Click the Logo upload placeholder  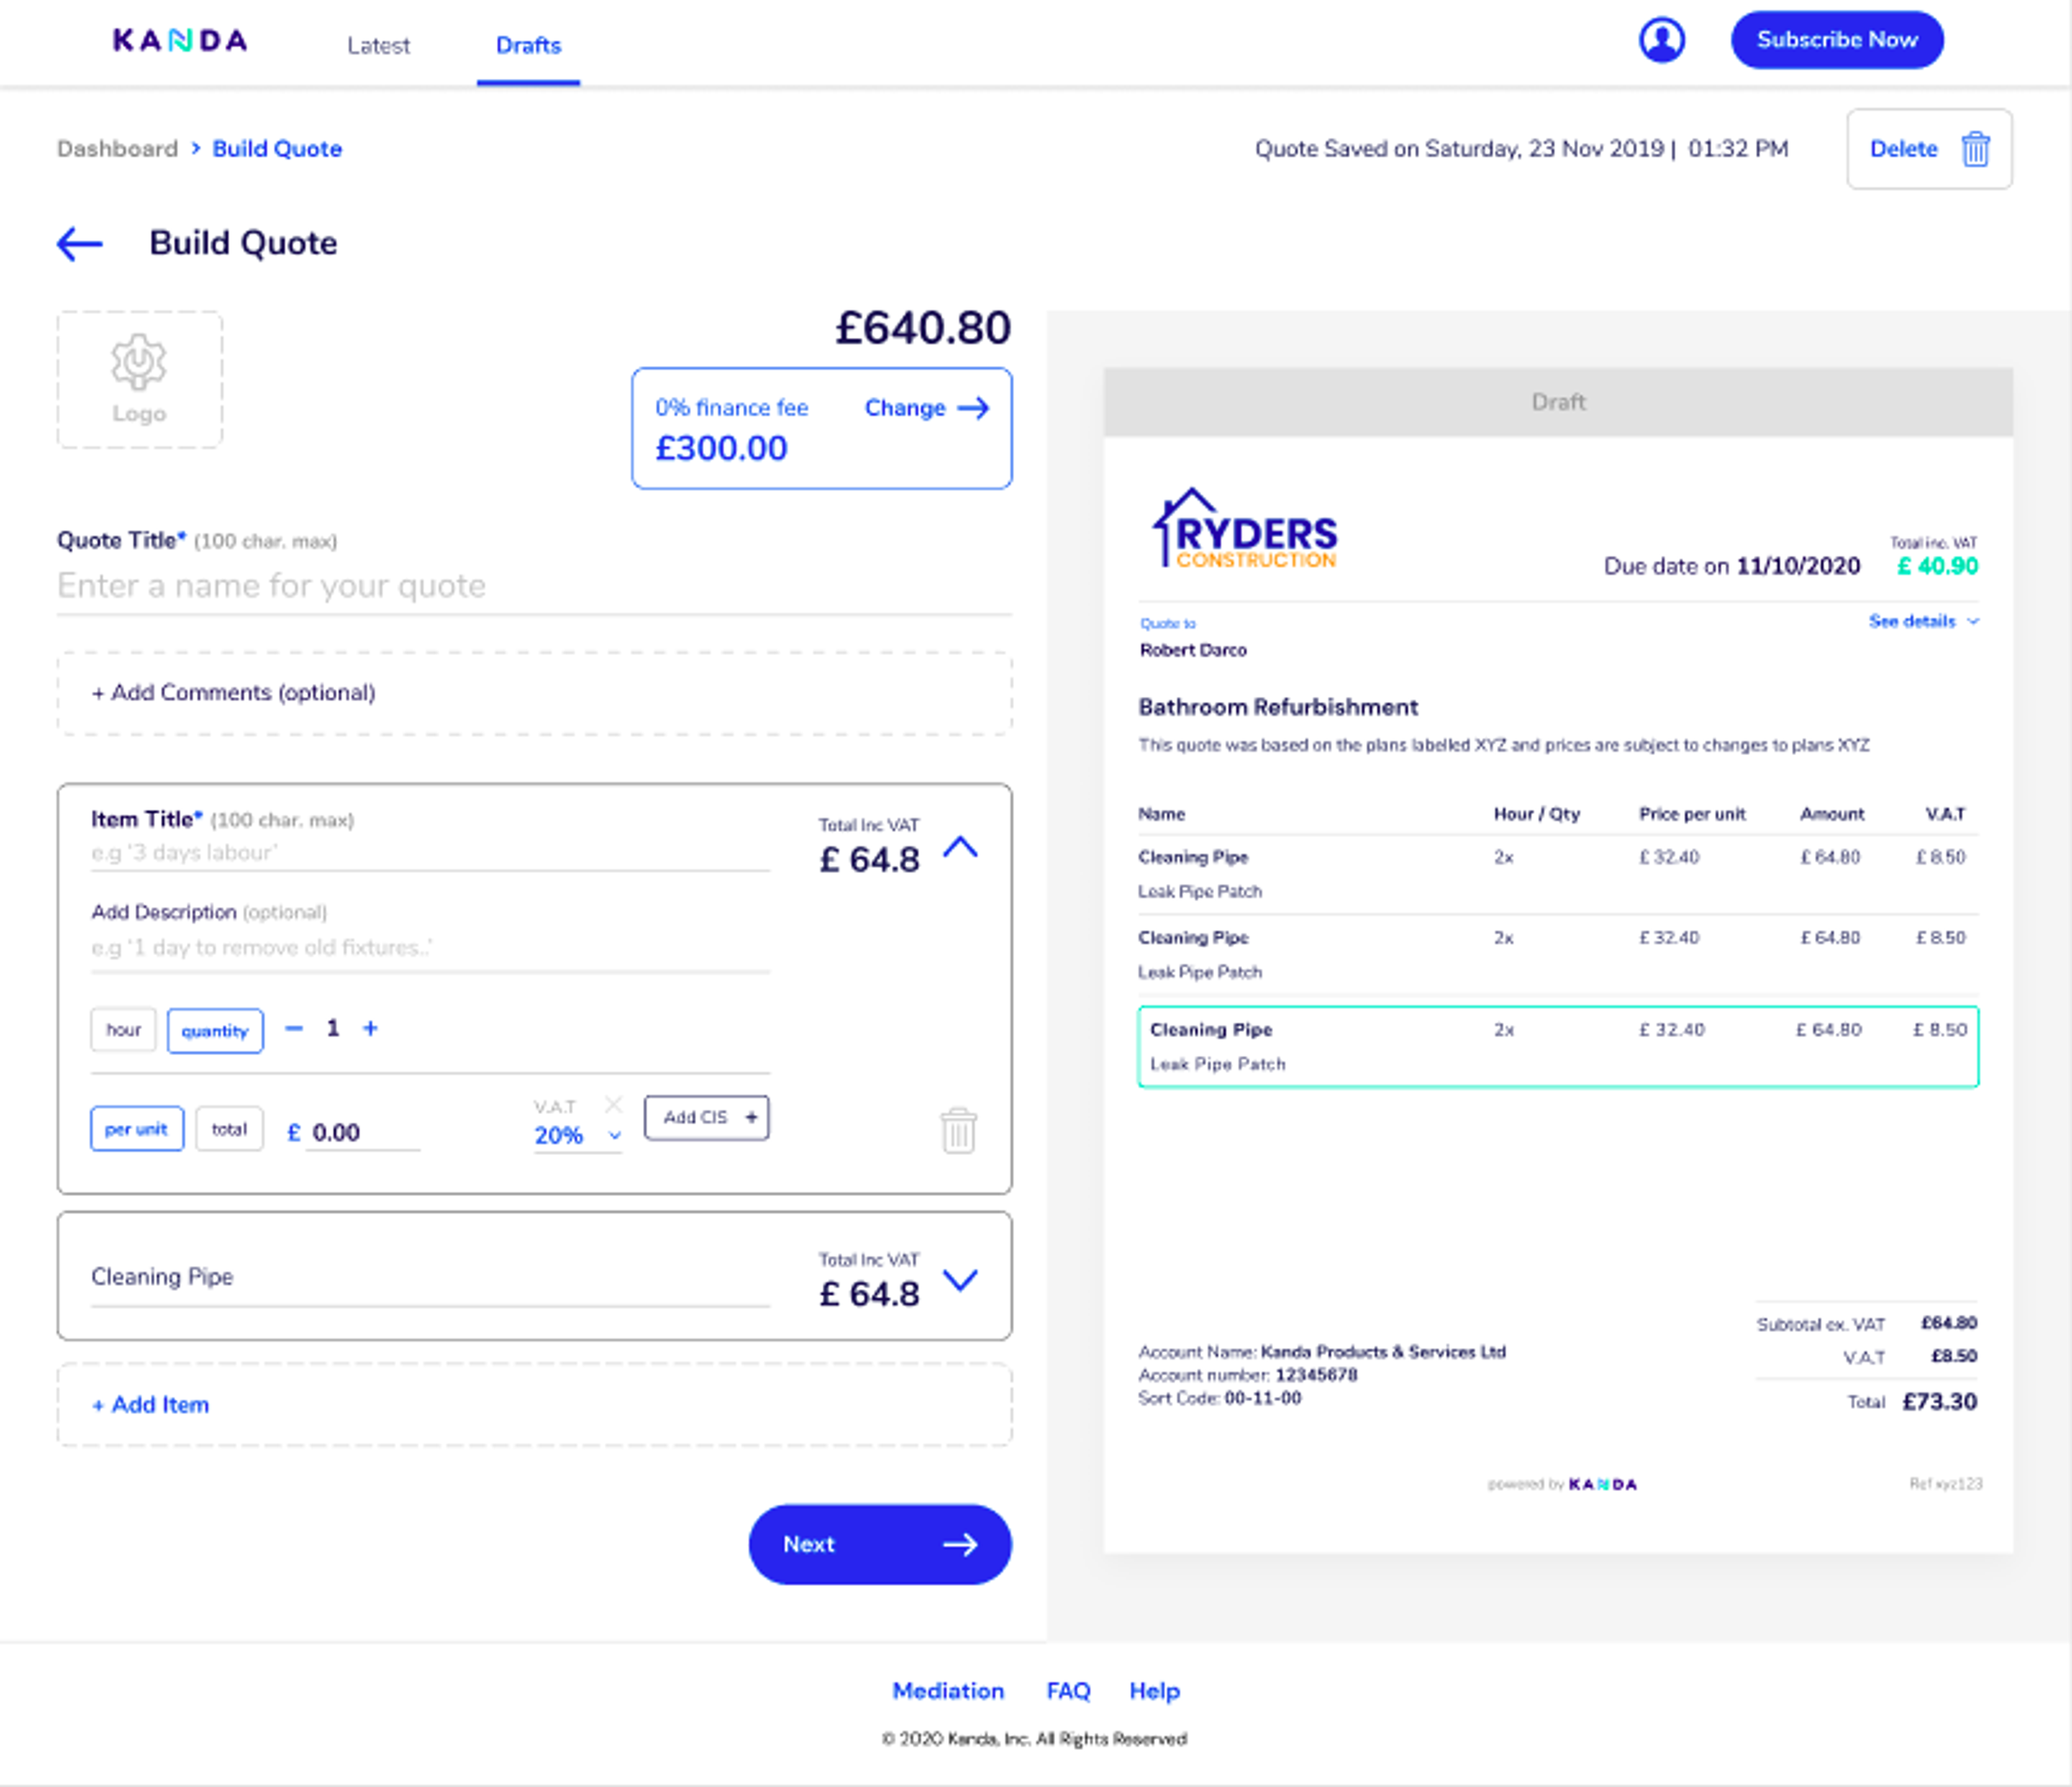[139, 380]
